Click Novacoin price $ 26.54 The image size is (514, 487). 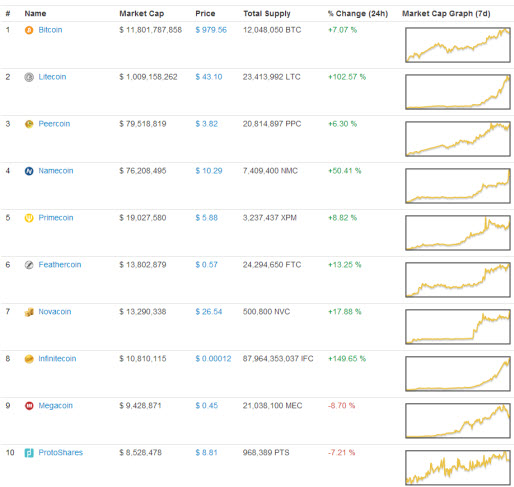209,312
